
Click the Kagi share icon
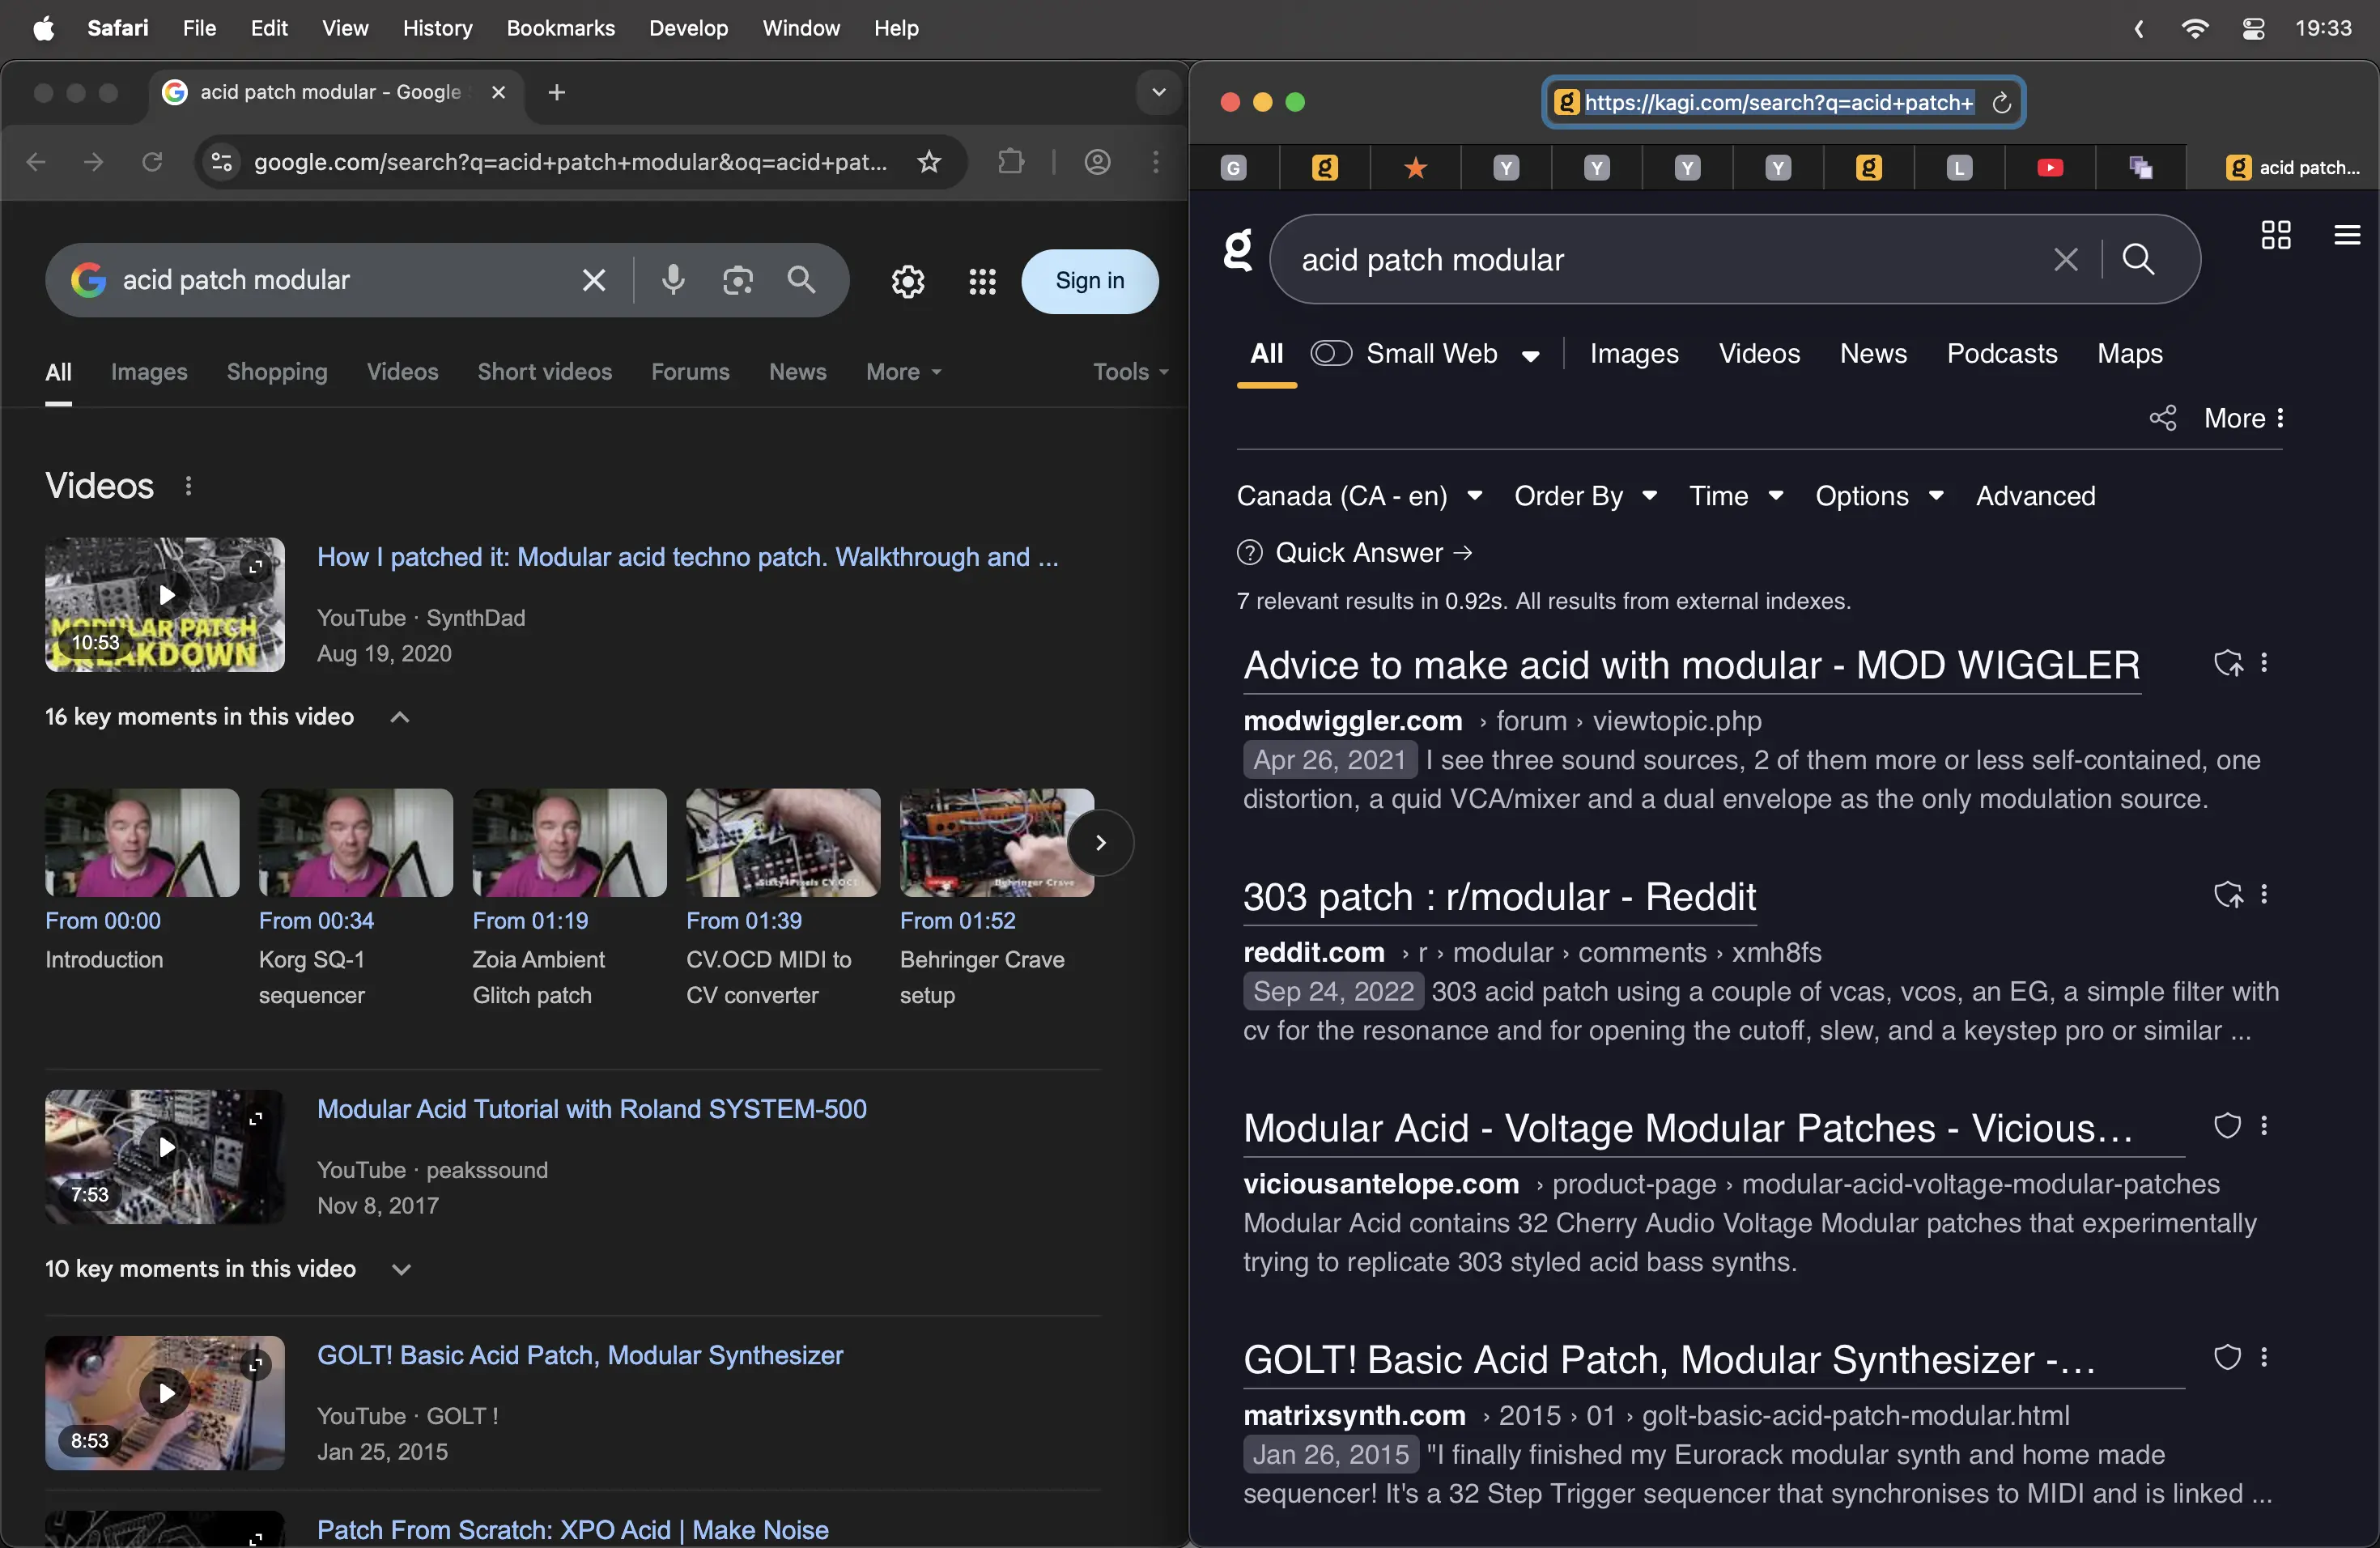pyautogui.click(x=2162, y=418)
